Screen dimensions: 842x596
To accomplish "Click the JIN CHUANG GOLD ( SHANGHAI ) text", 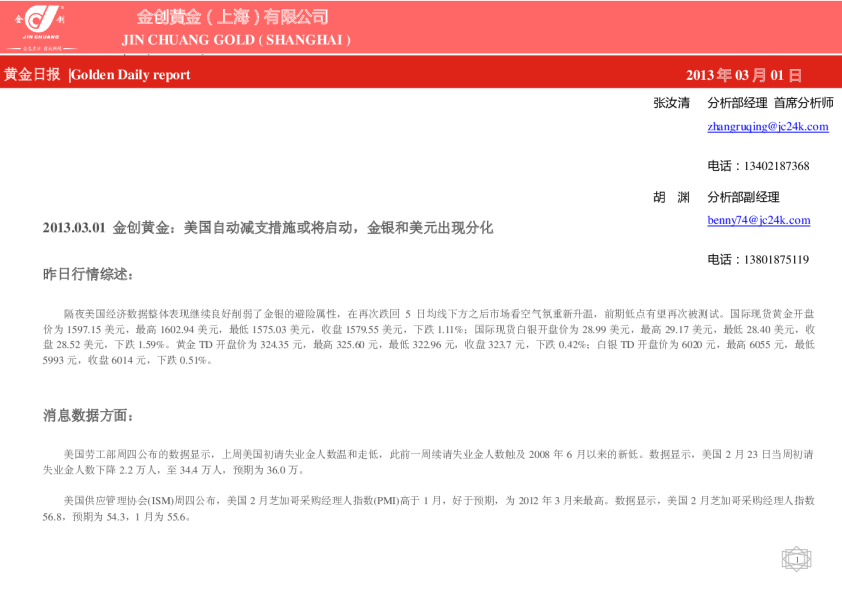I will pos(236,40).
